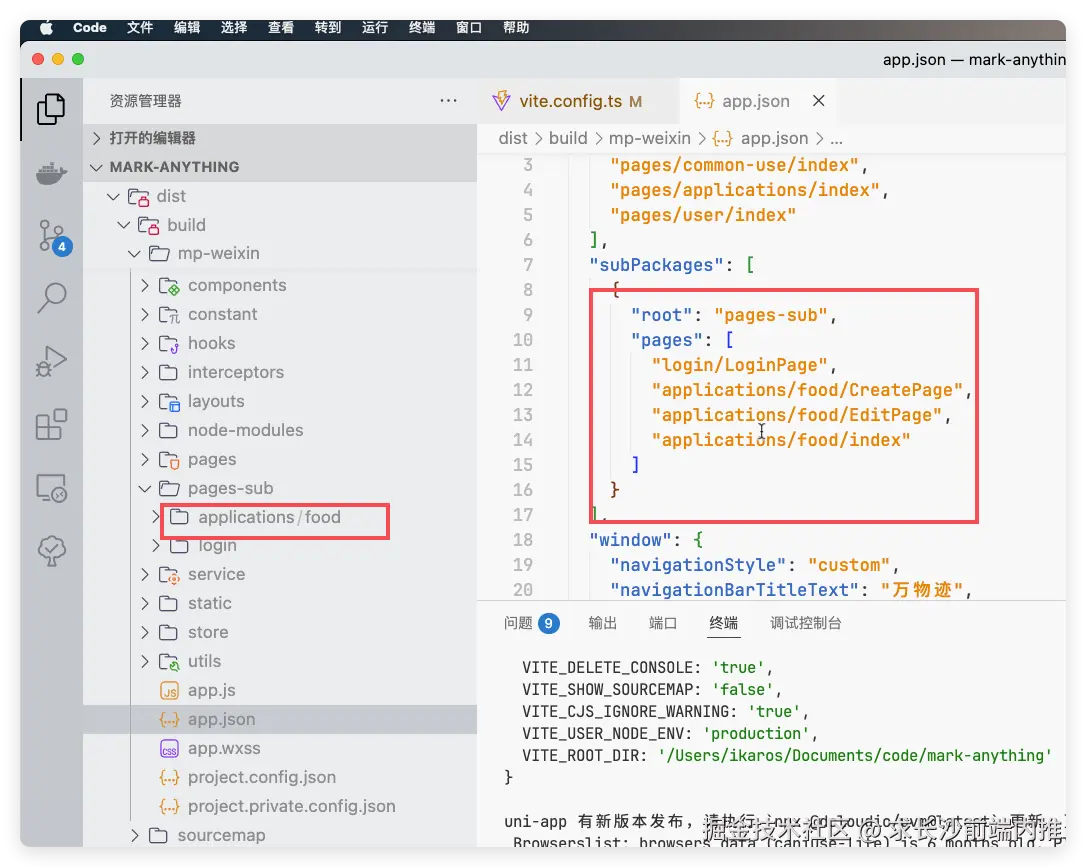
Task: Switch to the 输出 panel tab
Action: [x=603, y=623]
